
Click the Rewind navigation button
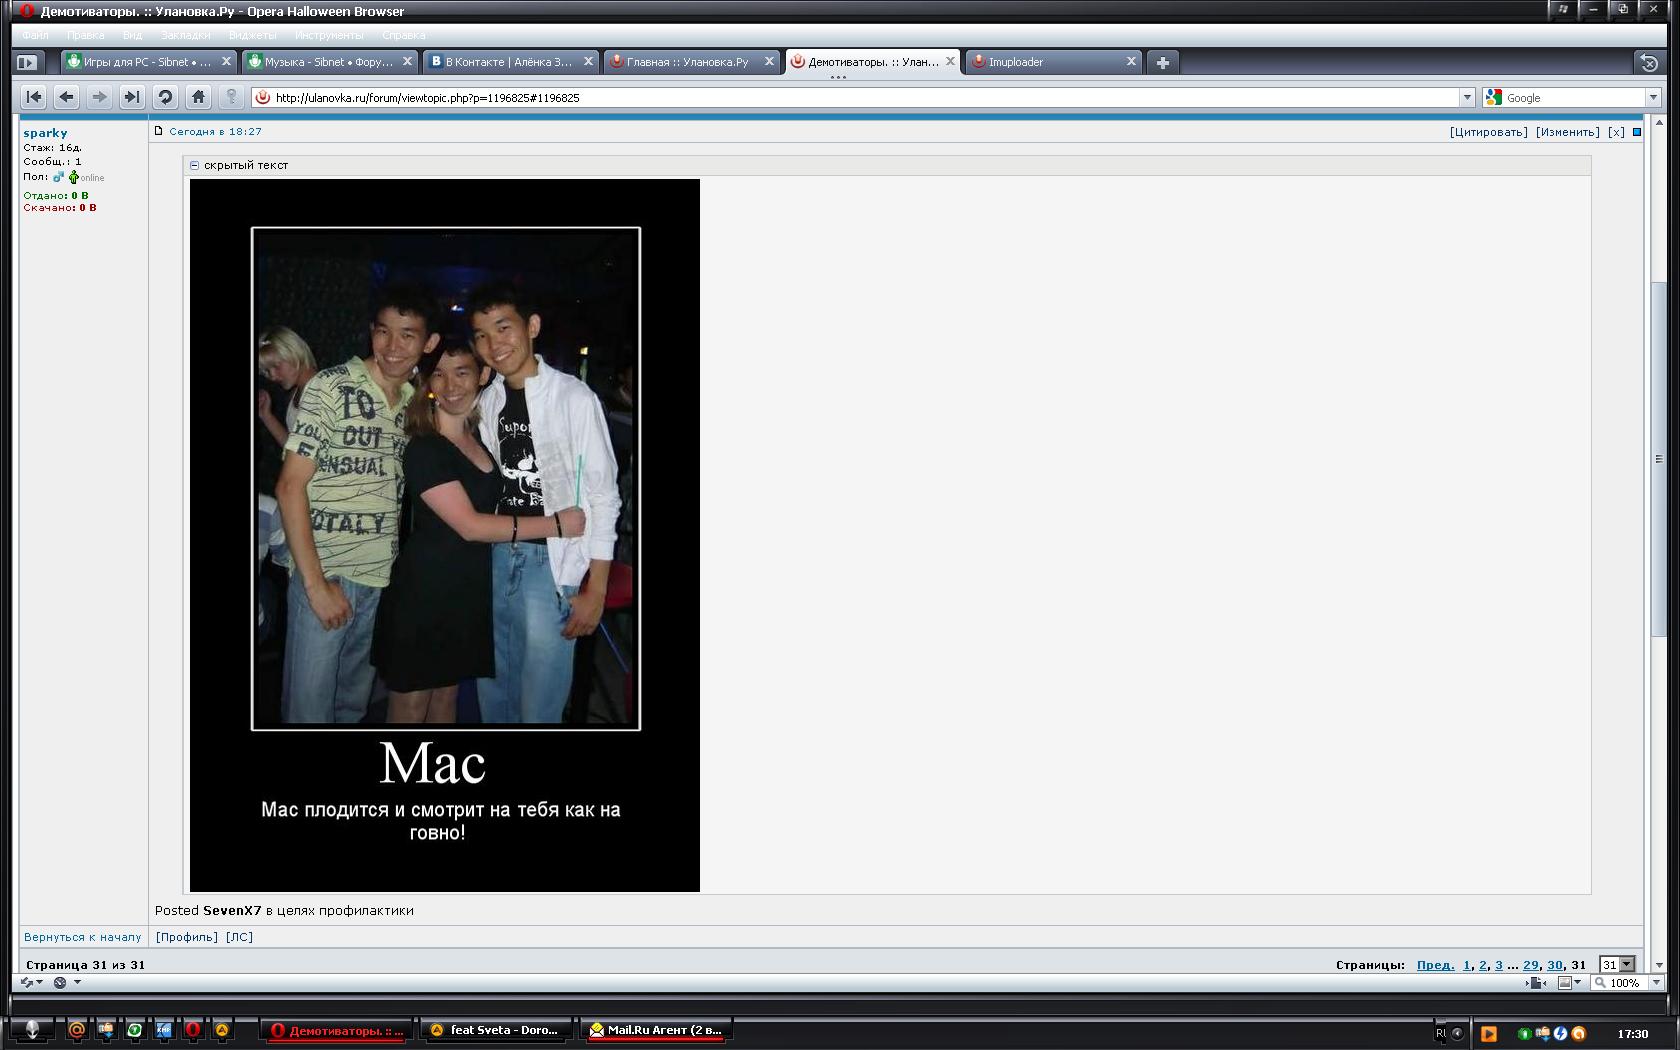coord(34,97)
